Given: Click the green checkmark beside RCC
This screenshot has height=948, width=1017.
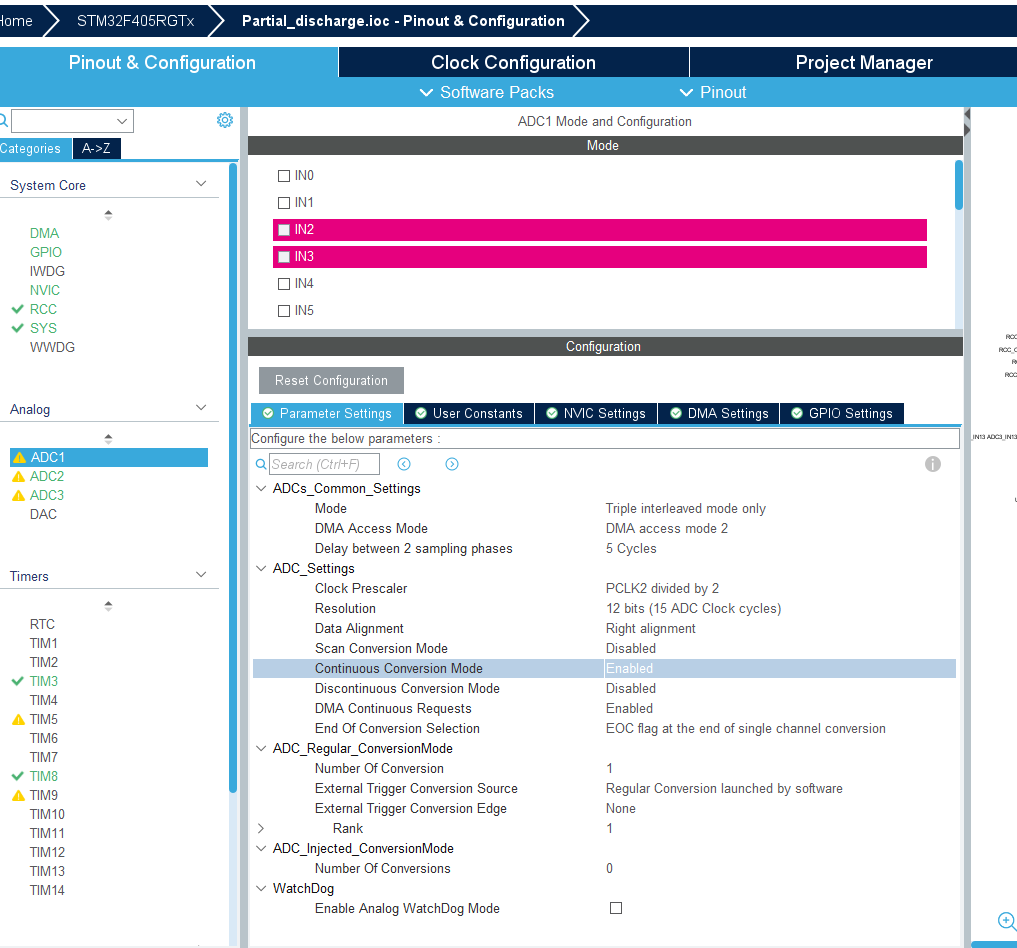Looking at the screenshot, I should click(x=18, y=309).
